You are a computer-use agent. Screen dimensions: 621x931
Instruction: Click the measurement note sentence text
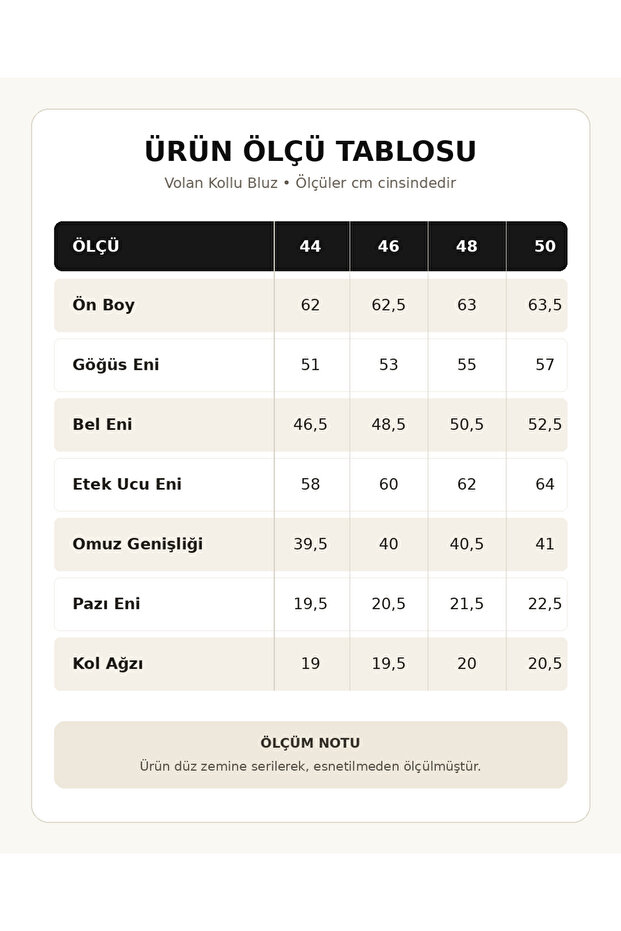tap(310, 766)
